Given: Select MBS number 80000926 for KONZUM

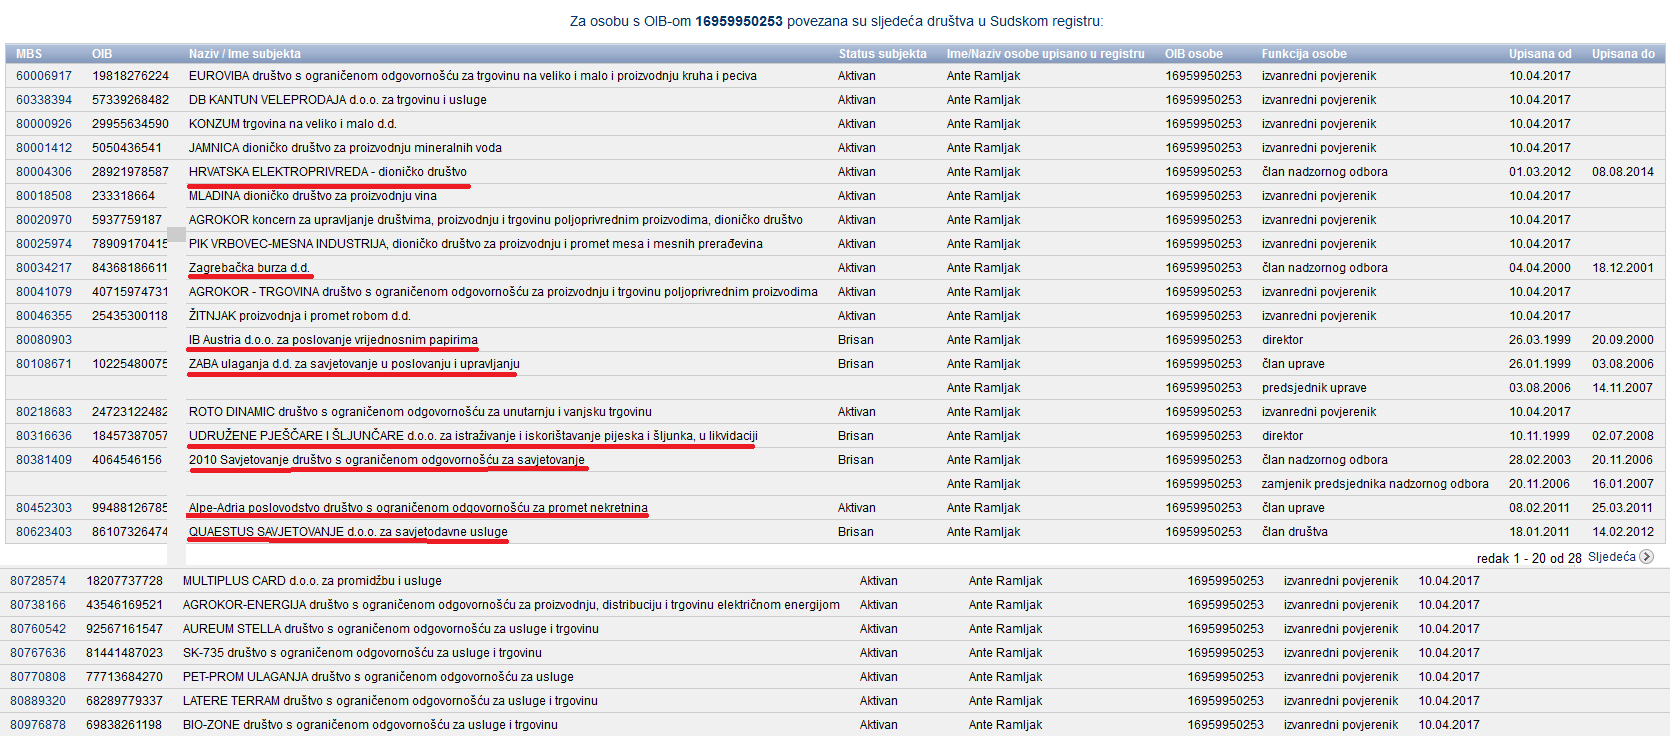Looking at the screenshot, I should tap(44, 124).
